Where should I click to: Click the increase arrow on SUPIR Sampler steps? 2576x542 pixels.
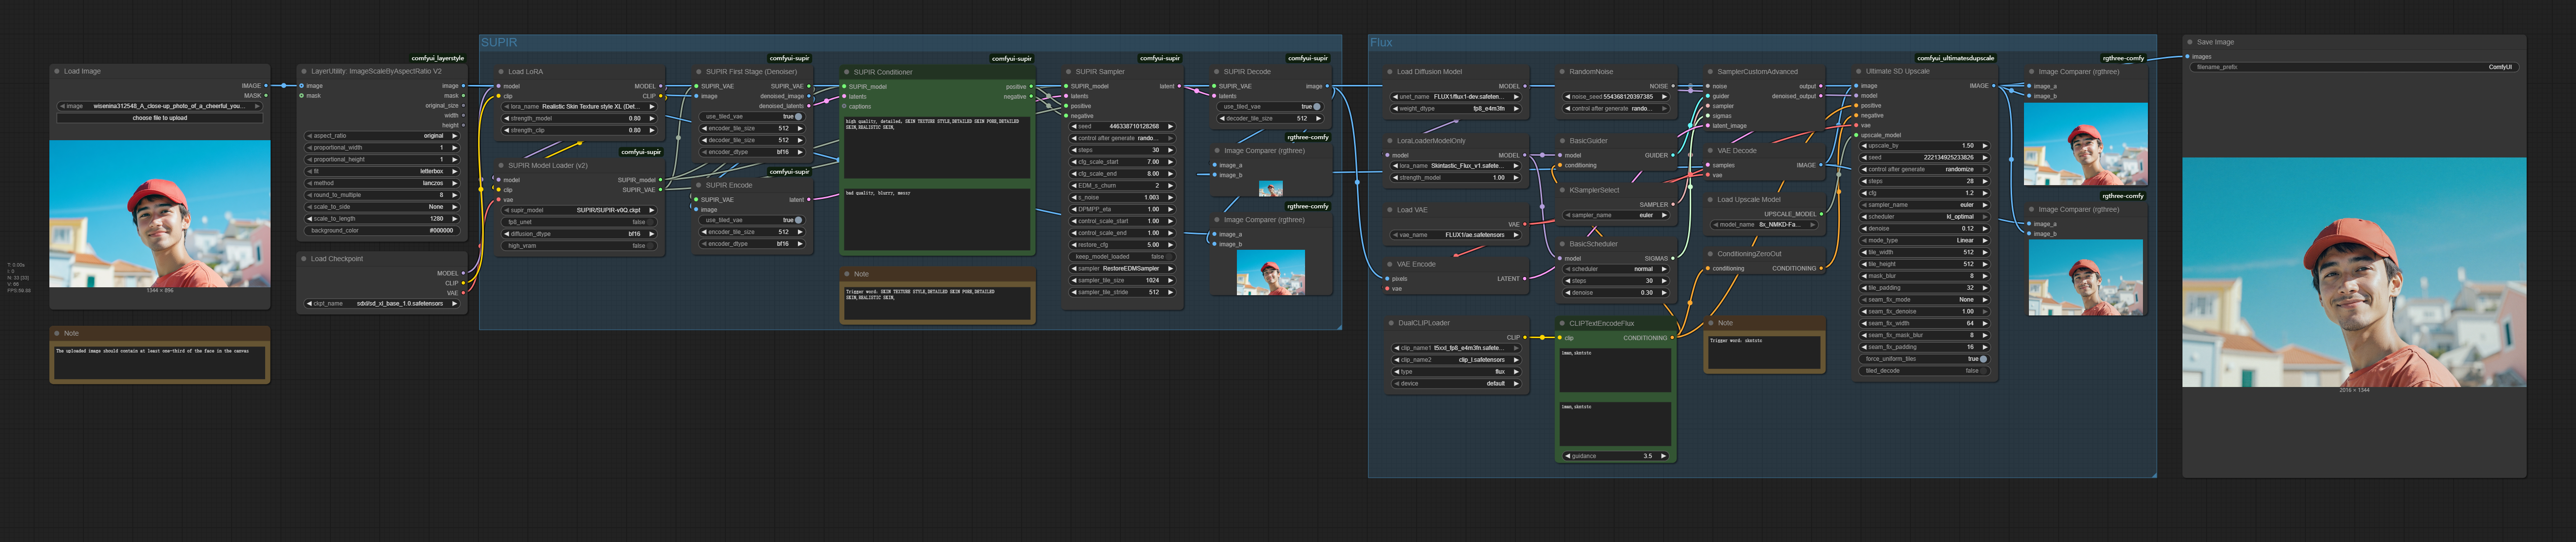click(1171, 150)
